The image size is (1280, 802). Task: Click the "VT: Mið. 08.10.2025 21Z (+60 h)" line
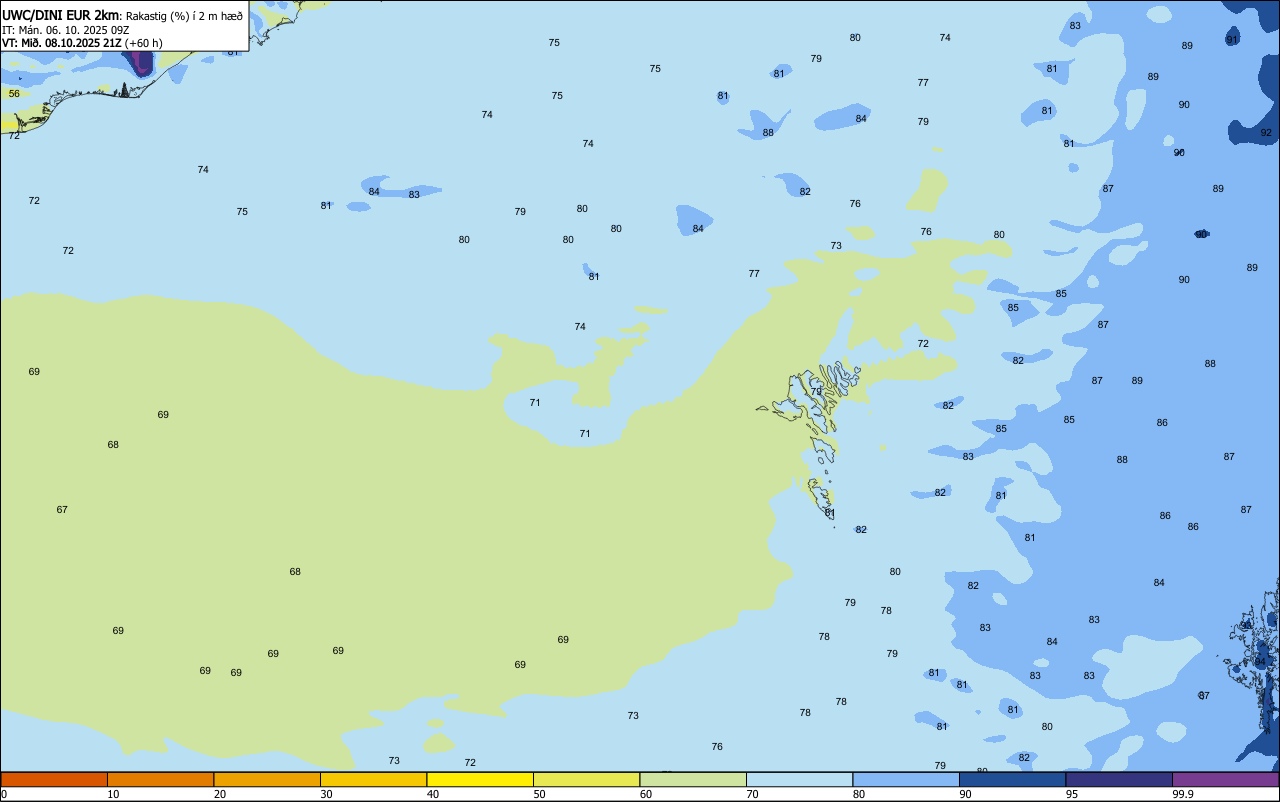pyautogui.click(x=82, y=43)
